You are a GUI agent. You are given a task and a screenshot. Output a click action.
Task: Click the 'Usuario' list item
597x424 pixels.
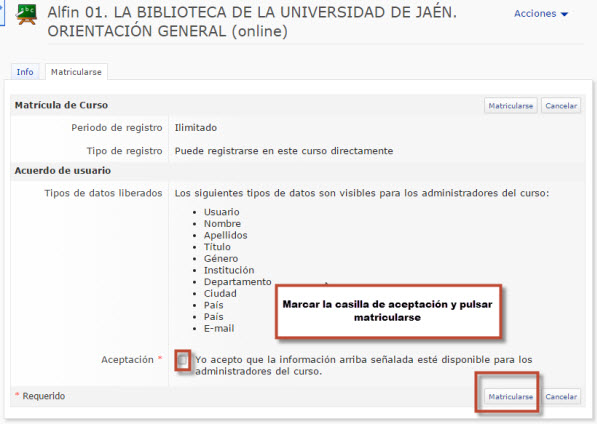[222, 212]
